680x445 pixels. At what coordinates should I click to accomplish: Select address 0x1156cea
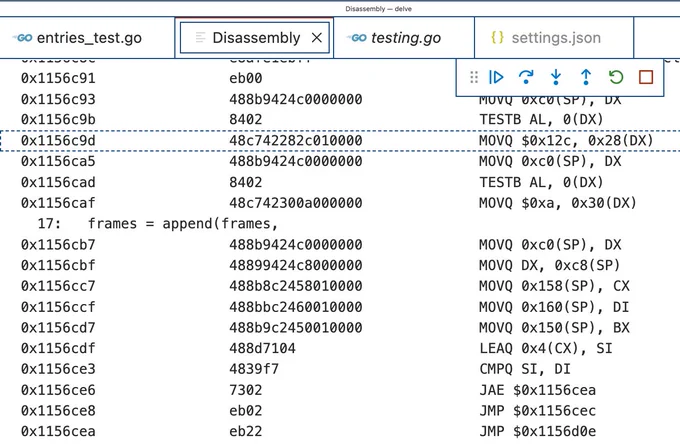(58, 431)
